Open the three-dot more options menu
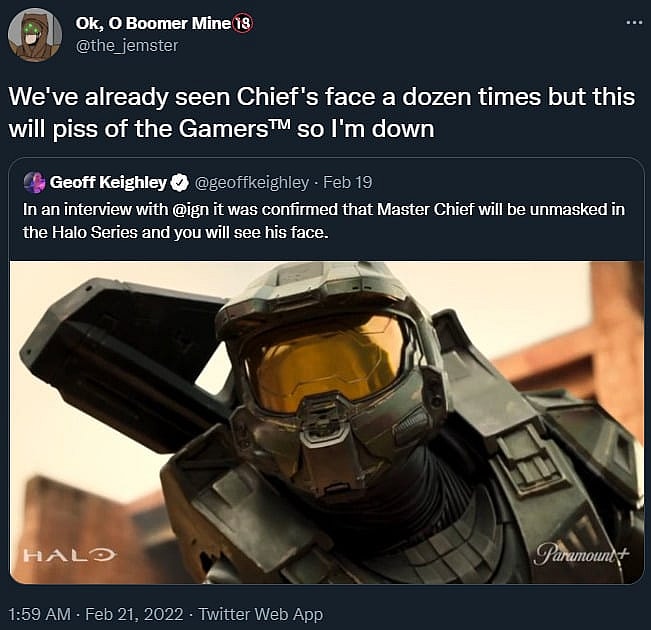 click(634, 22)
